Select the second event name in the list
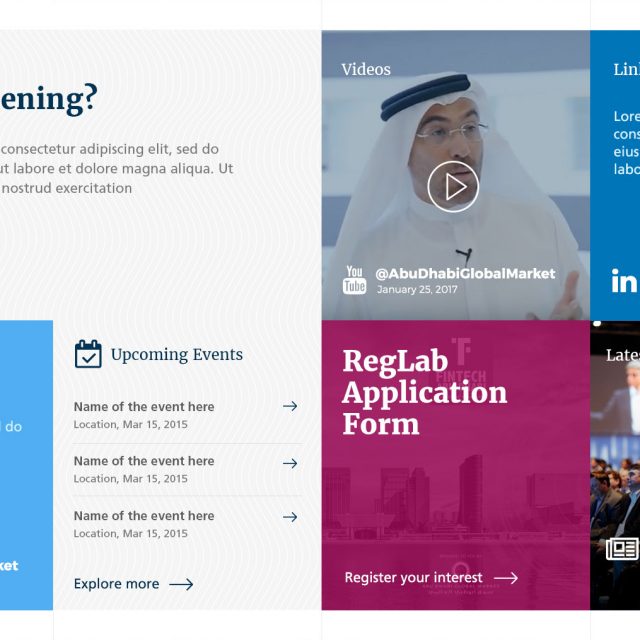The width and height of the screenshot is (640, 640). point(144,461)
